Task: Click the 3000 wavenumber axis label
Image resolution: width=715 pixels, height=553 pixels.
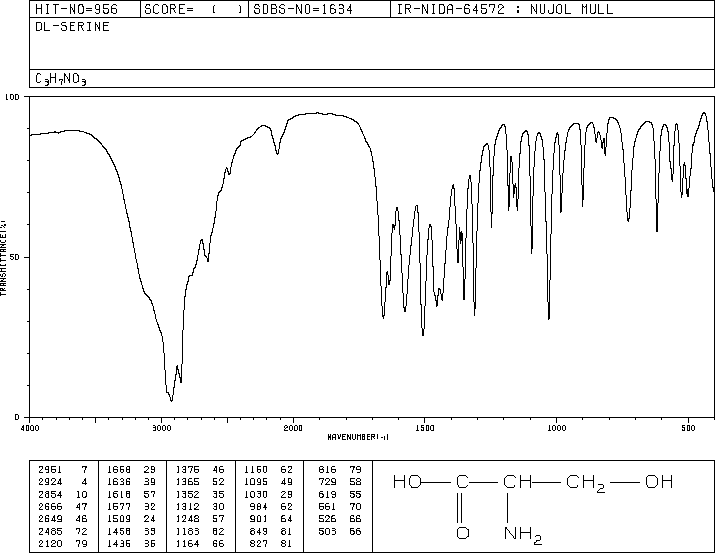Action: click(x=161, y=428)
